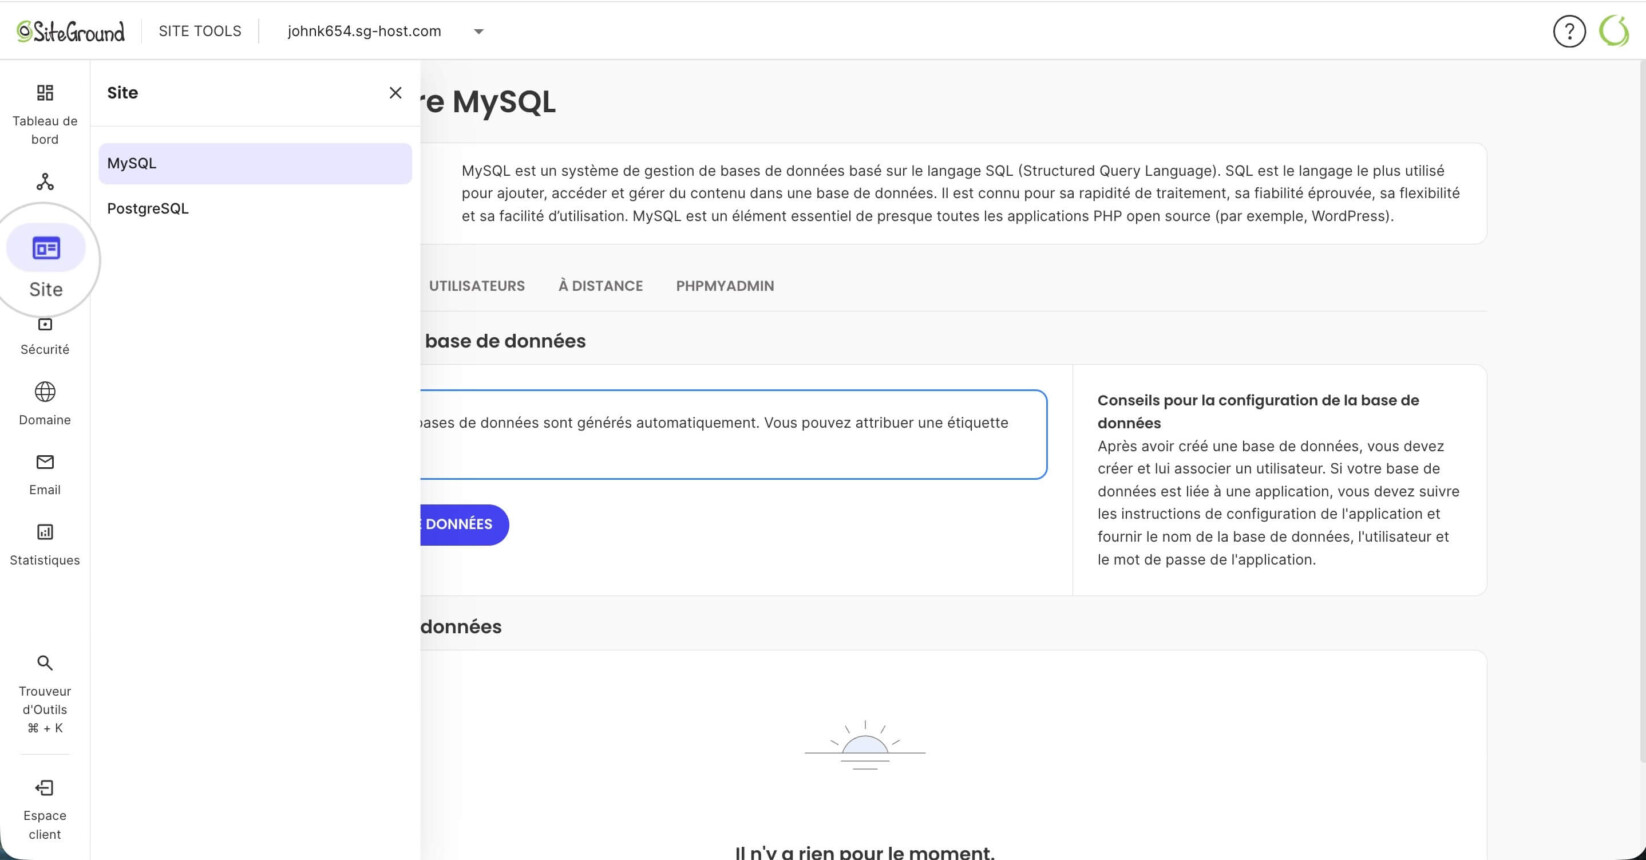
Task: Click the MySQL description paragraph
Action: pyautogui.click(x=960, y=193)
